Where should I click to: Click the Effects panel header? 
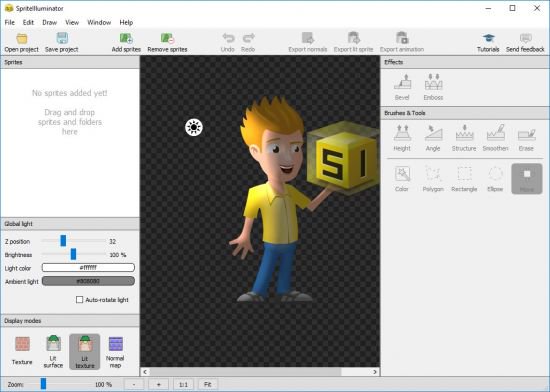coord(465,62)
